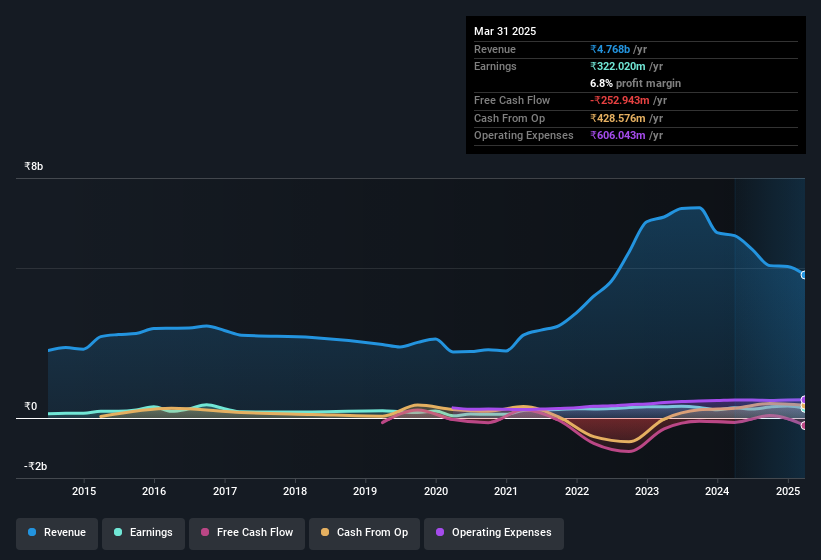Click the -₹2b y-axis label
The image size is (821, 560).
pos(36,466)
